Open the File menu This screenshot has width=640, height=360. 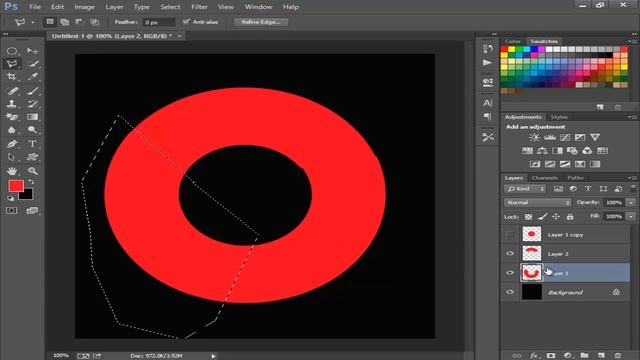coord(35,7)
